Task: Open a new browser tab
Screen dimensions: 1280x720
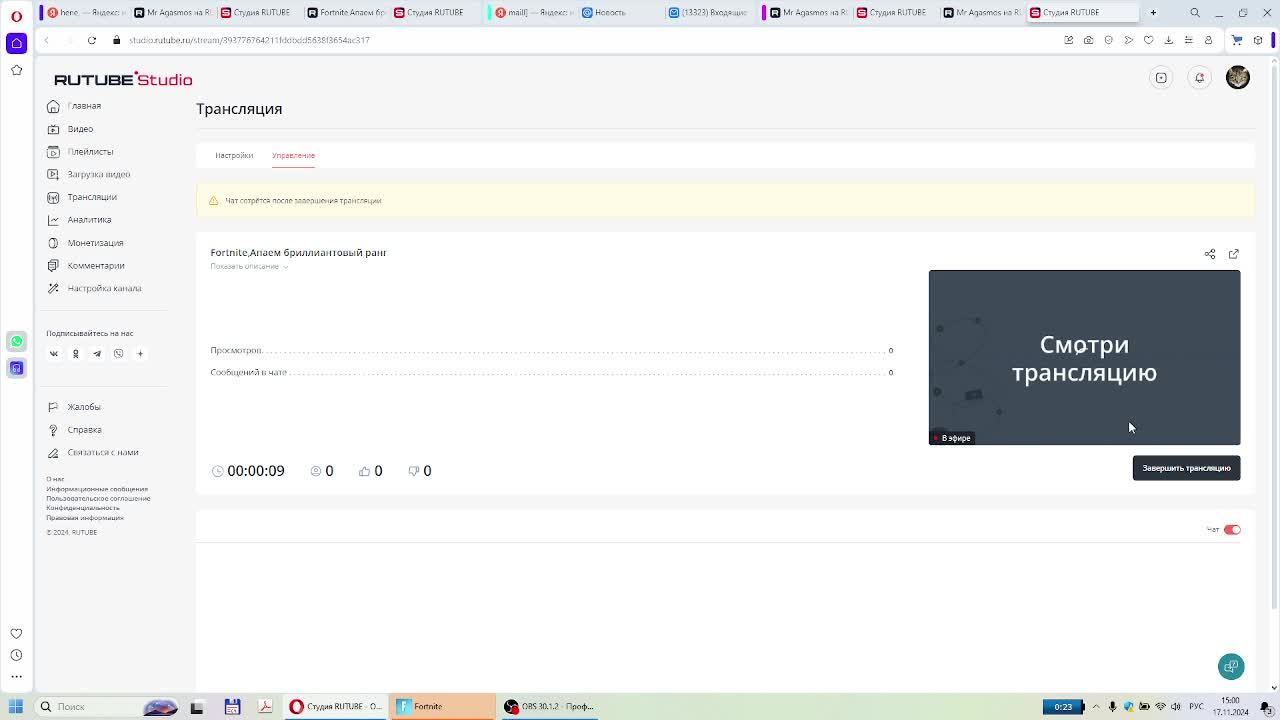Action: [1153, 13]
